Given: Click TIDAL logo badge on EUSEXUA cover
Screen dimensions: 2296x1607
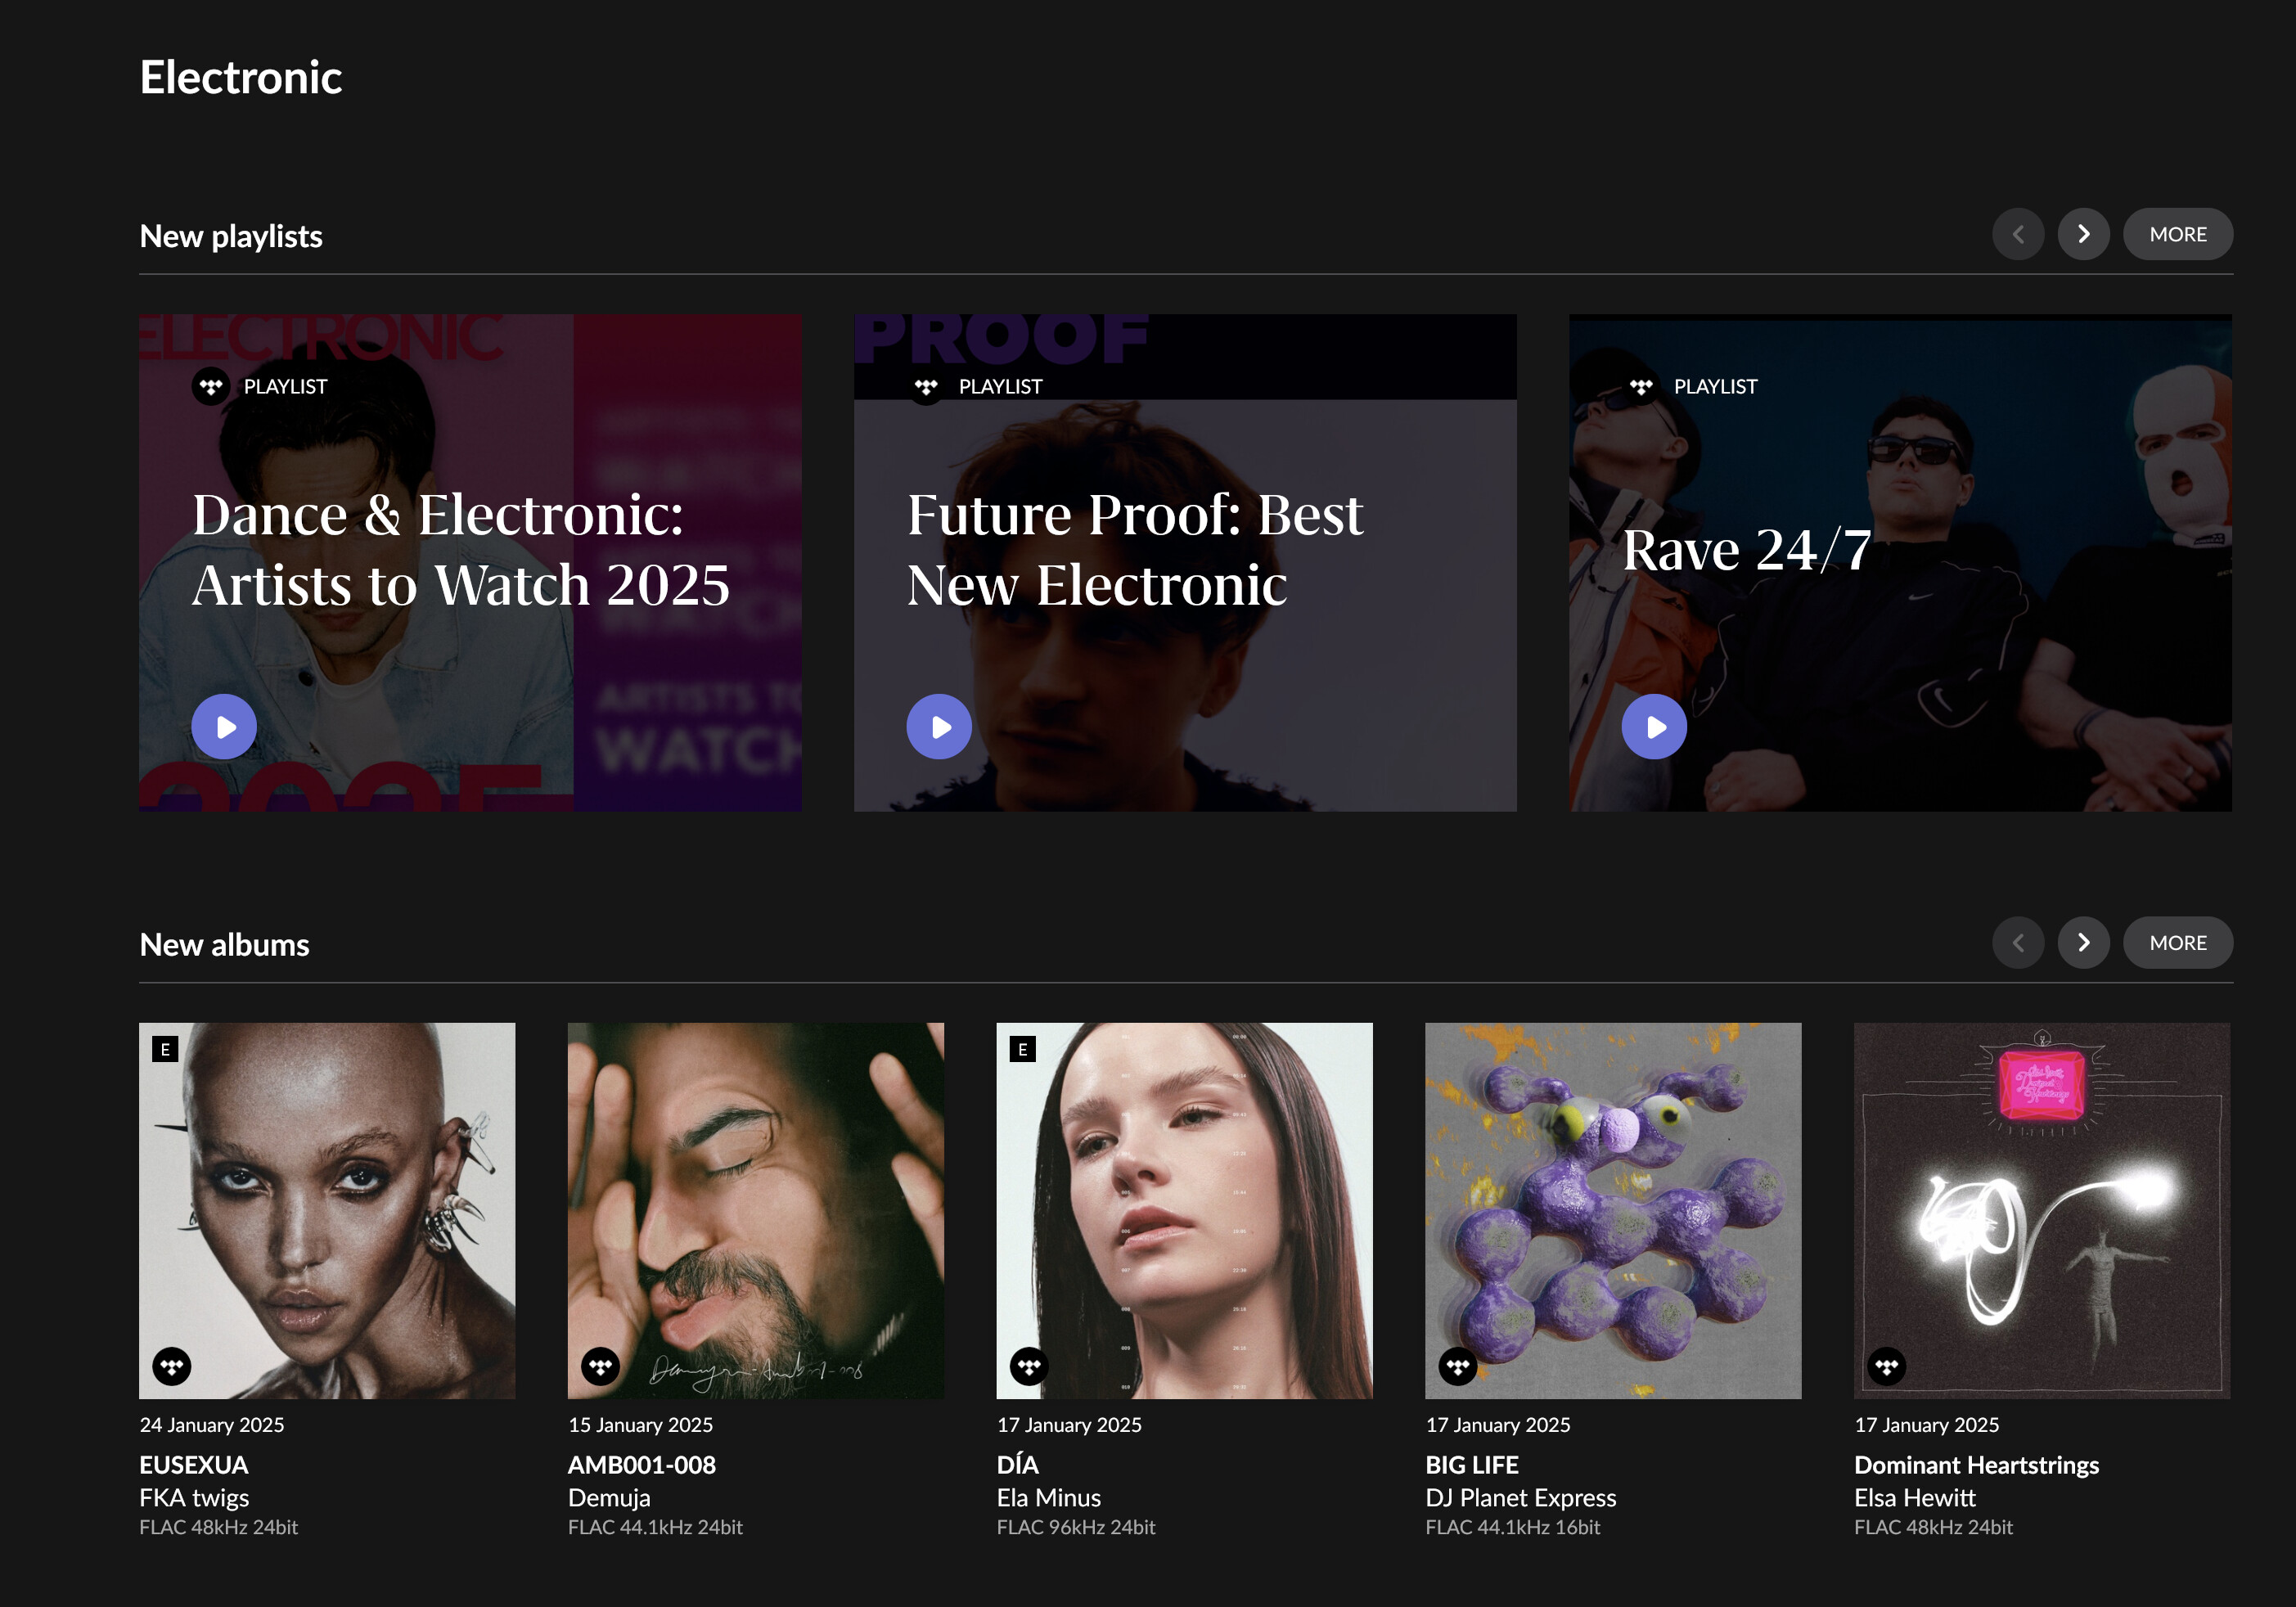Looking at the screenshot, I should coord(172,1366).
